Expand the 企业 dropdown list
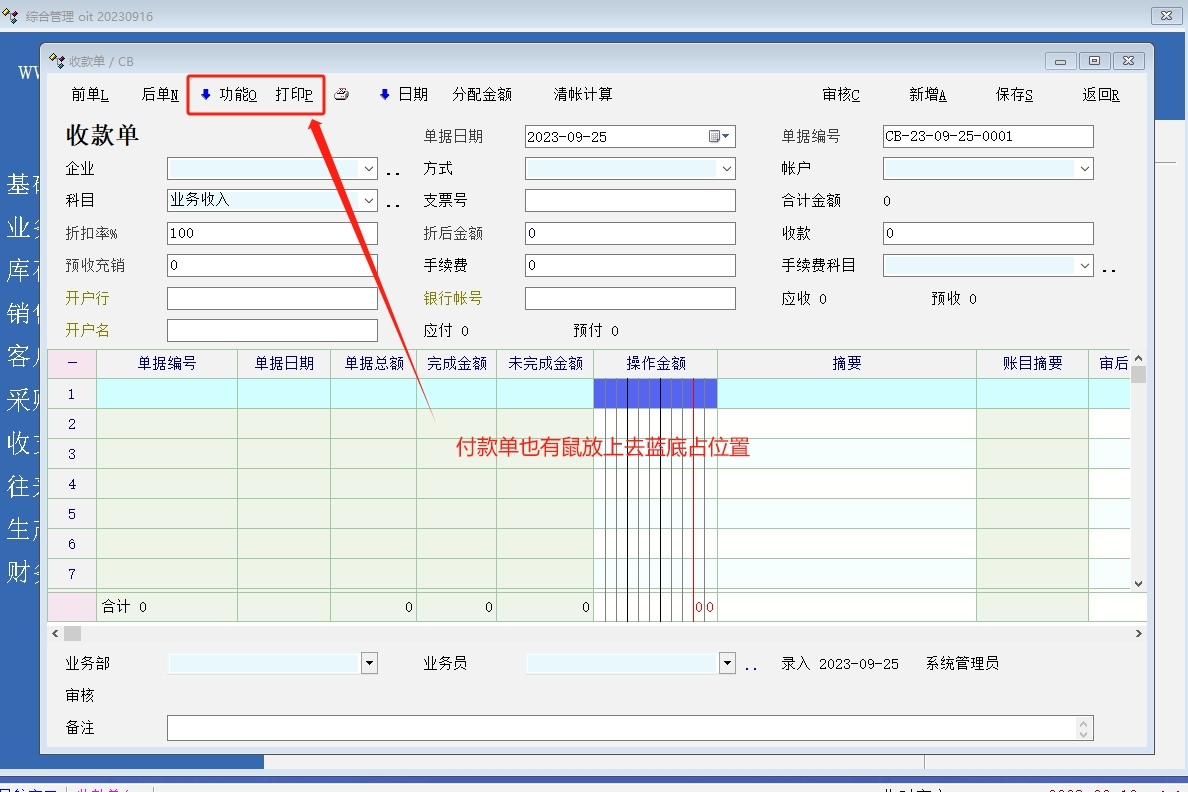1188x792 pixels. 369,169
